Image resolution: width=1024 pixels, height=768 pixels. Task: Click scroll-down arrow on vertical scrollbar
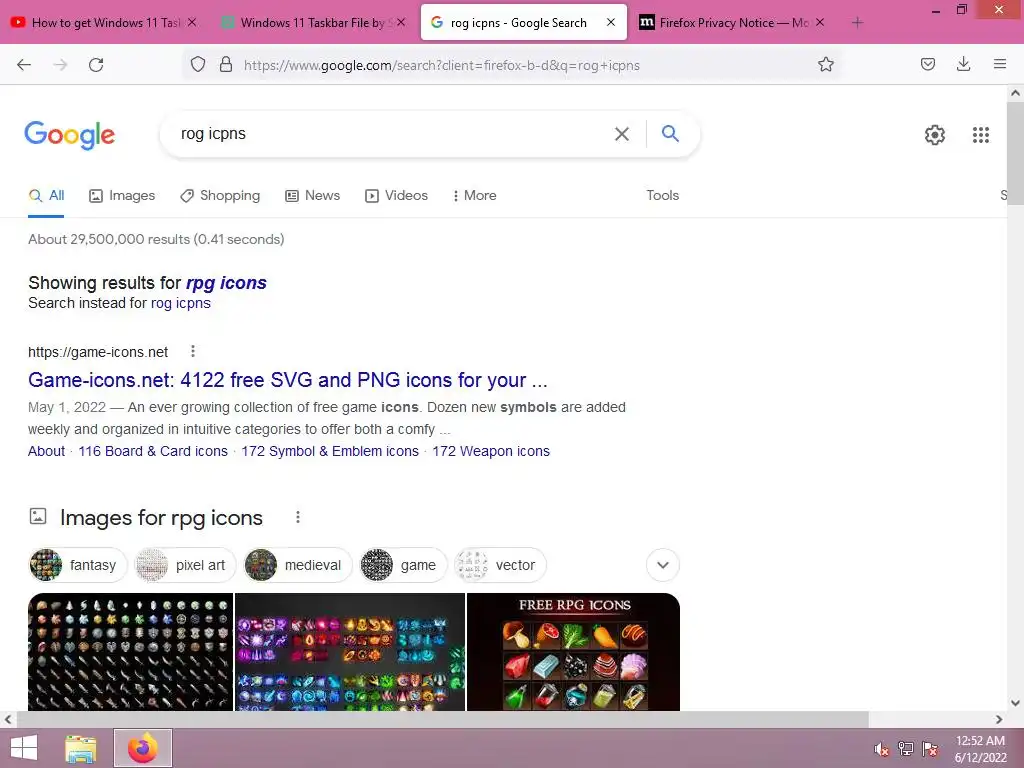pos(1015,703)
